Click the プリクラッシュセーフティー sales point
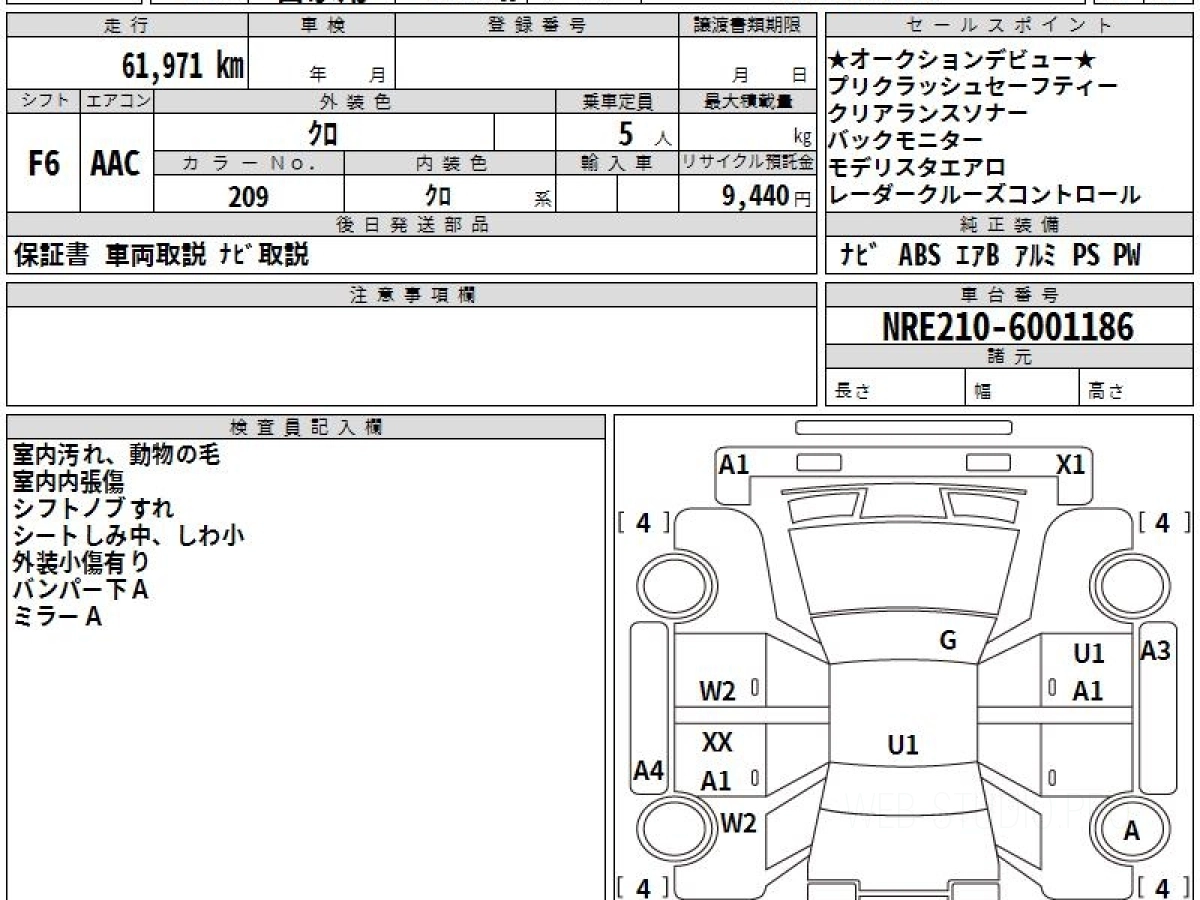Image resolution: width=1200 pixels, height=900 pixels. [973, 87]
